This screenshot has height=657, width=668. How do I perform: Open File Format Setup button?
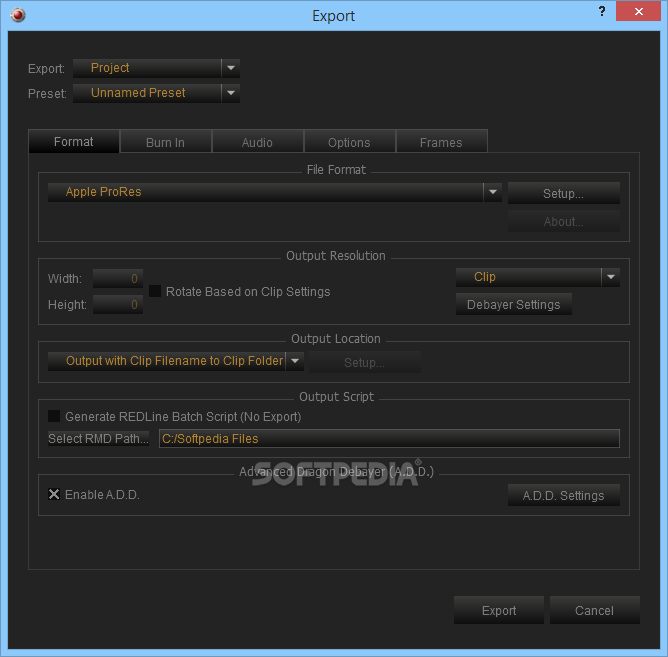click(564, 193)
